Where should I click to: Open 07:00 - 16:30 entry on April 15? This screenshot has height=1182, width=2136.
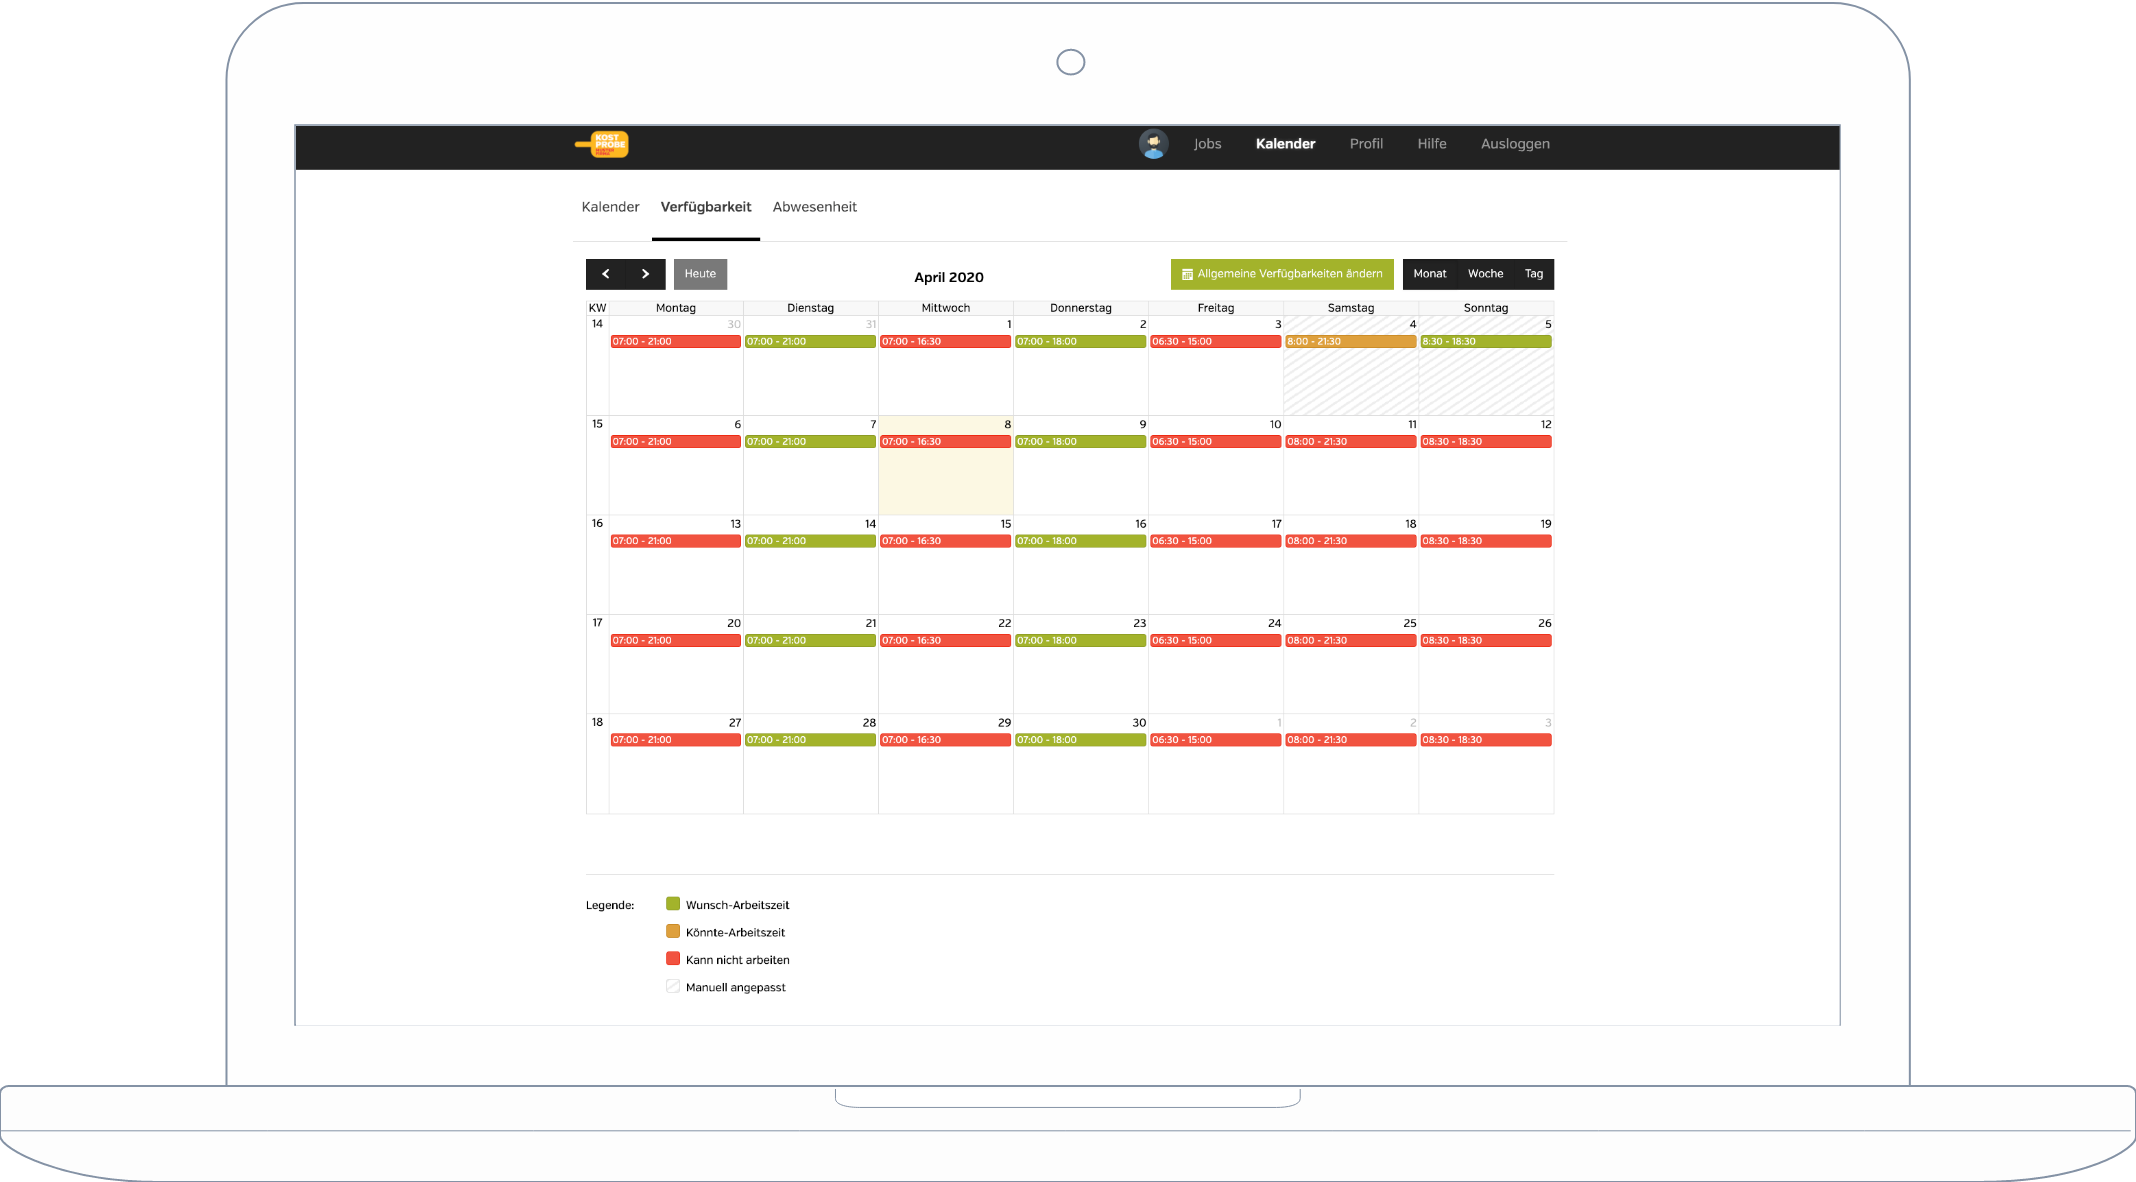click(945, 541)
